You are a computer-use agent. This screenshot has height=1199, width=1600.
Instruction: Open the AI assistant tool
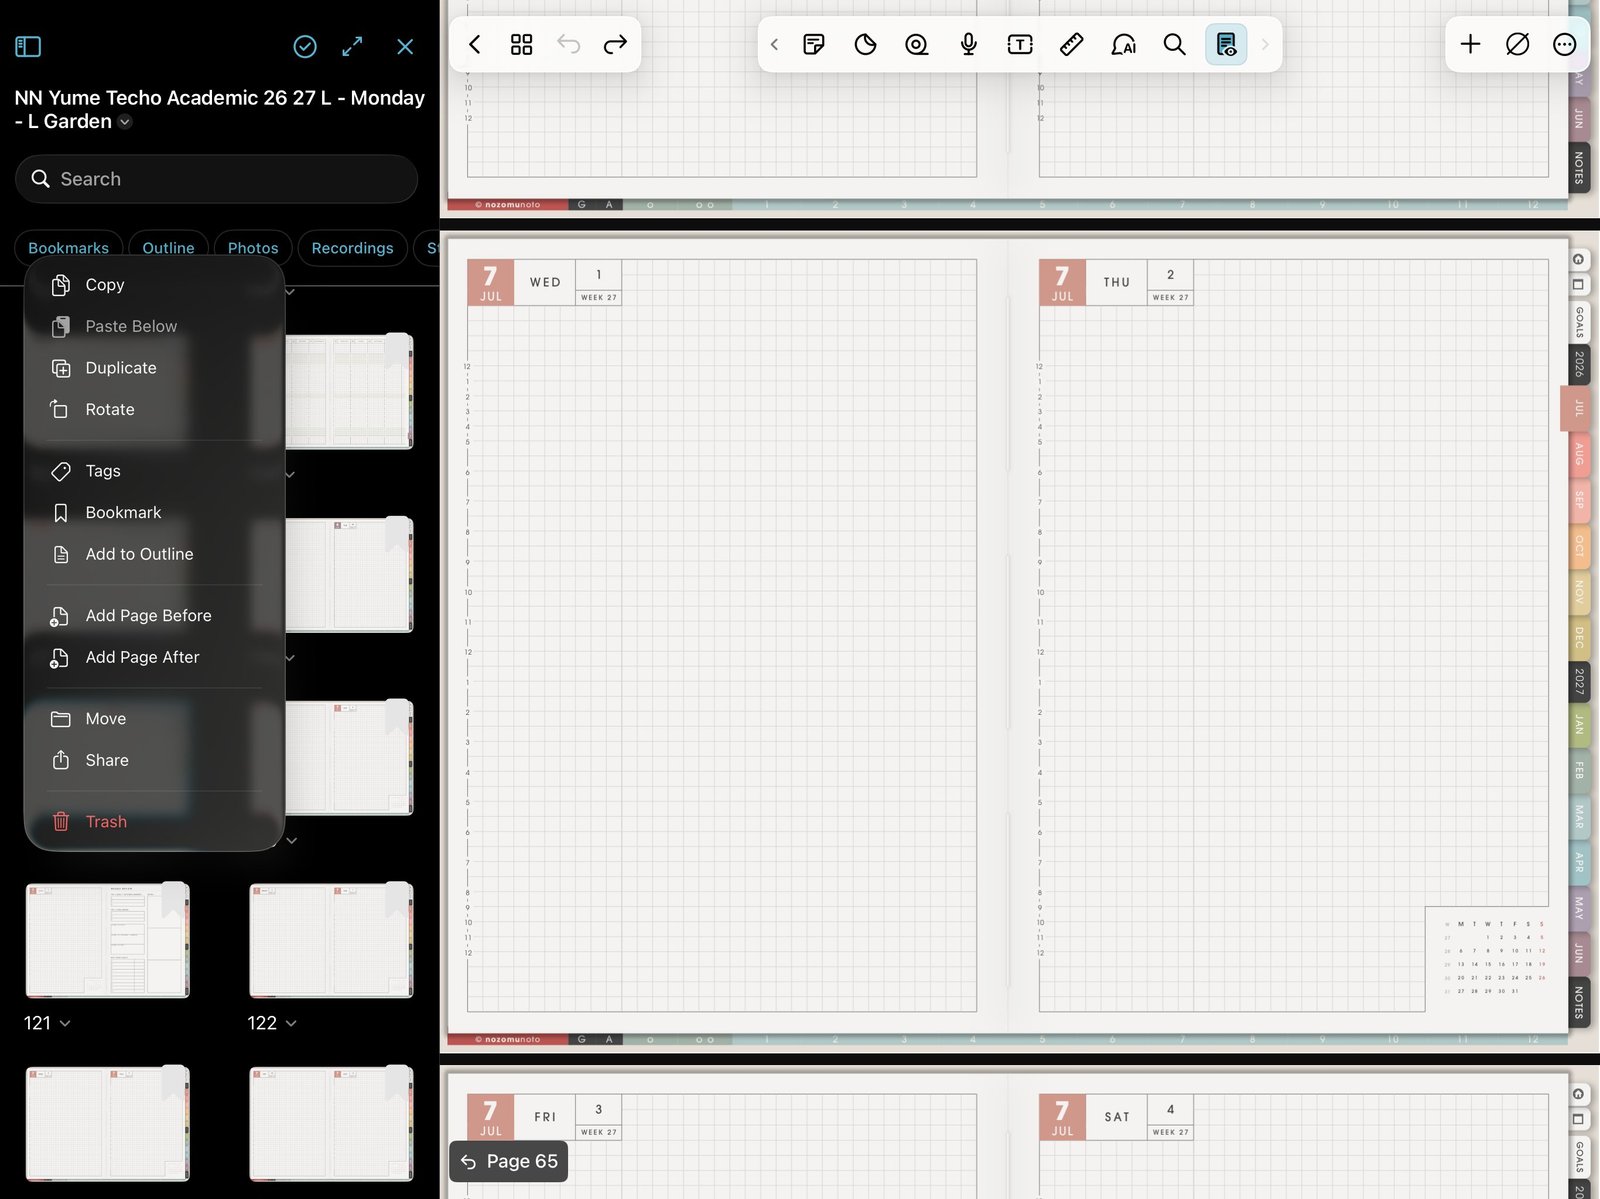[1123, 44]
